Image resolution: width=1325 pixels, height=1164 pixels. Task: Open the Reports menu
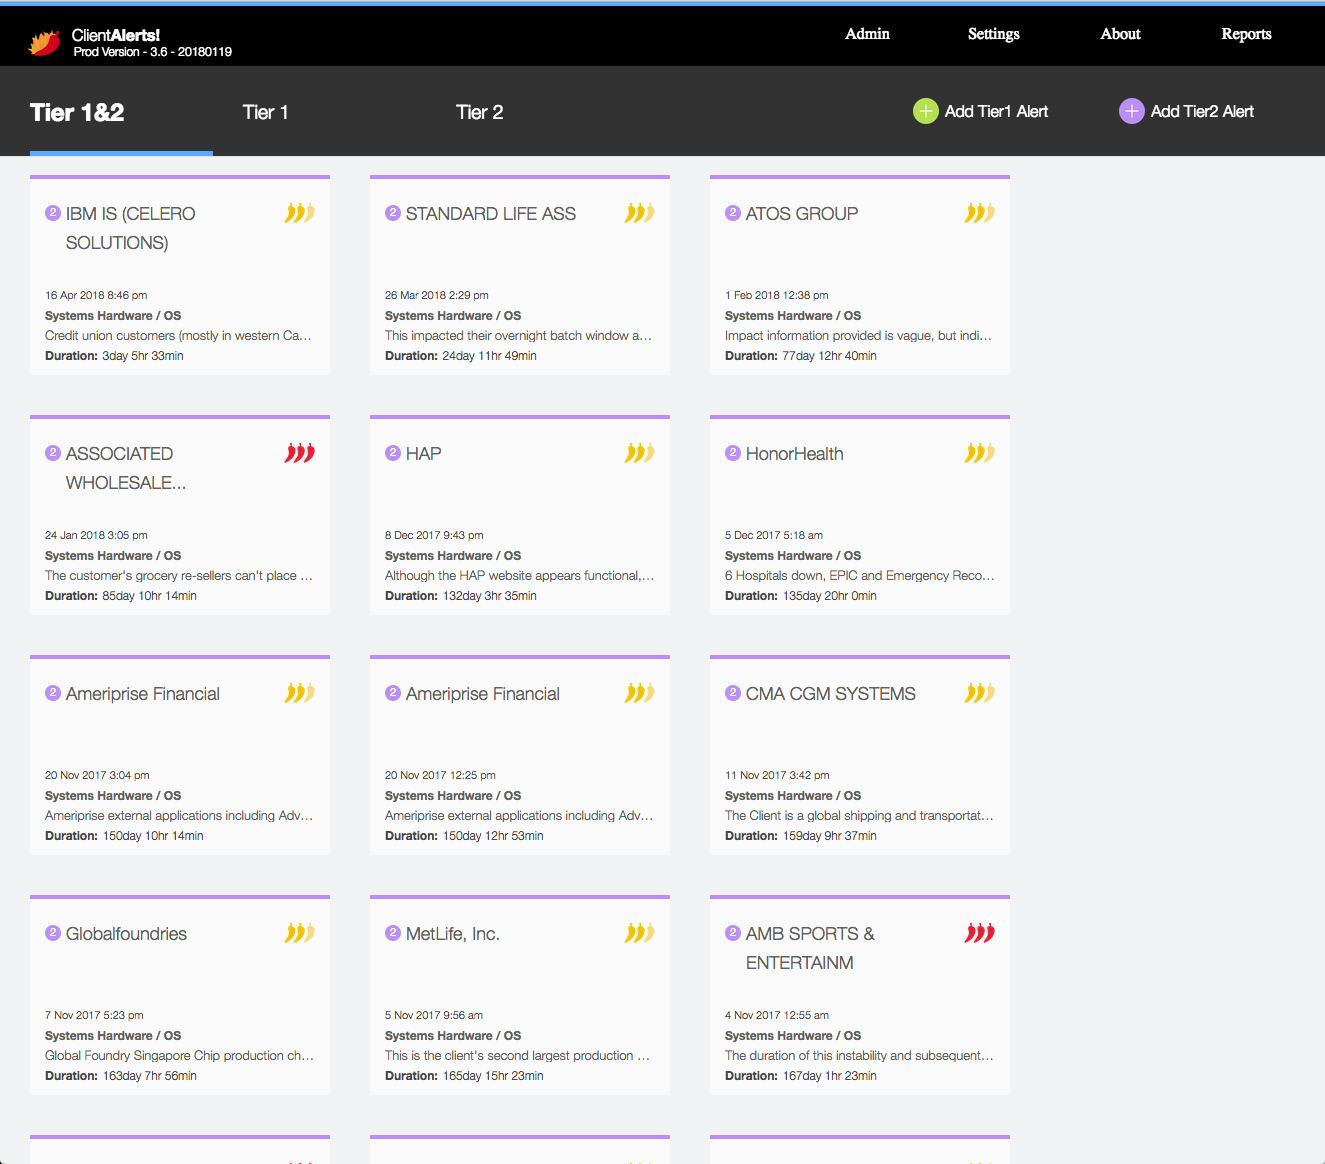coord(1246,34)
